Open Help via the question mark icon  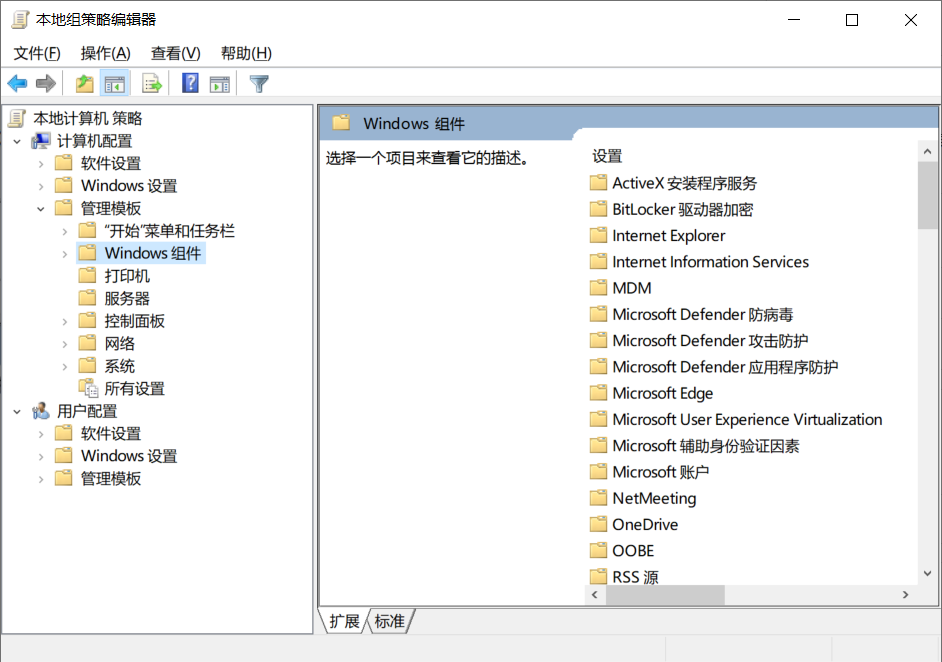click(190, 84)
